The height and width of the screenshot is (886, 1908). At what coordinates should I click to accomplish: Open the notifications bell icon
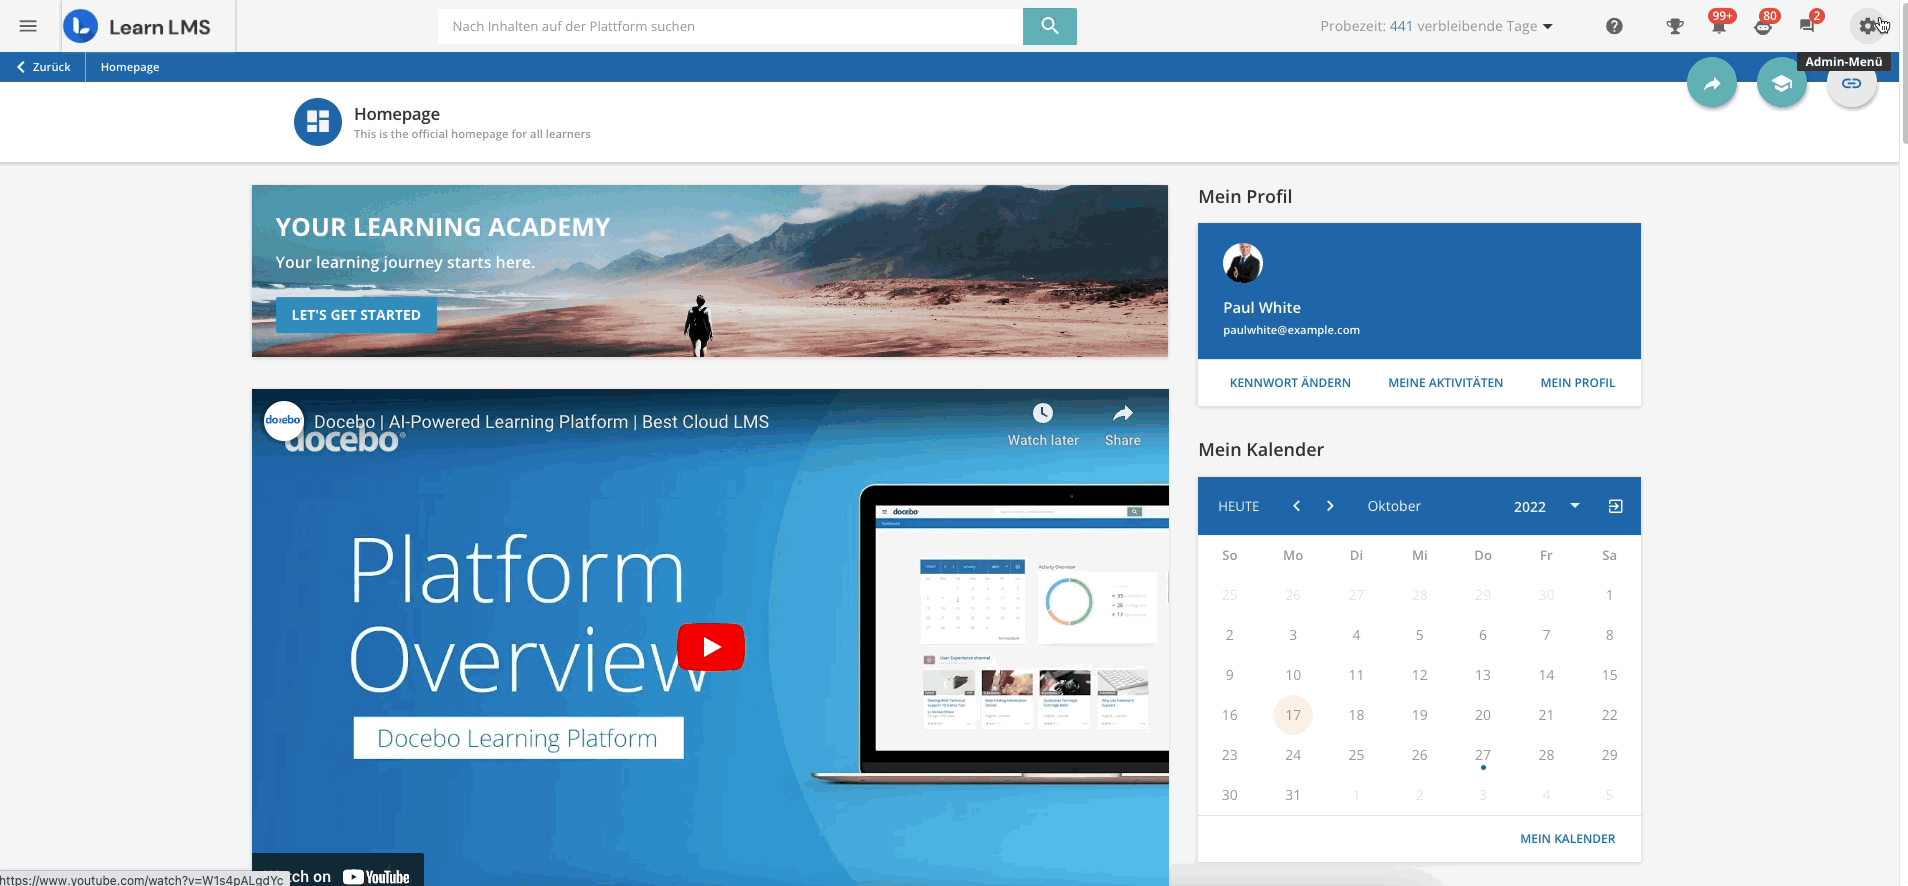coord(1719,26)
